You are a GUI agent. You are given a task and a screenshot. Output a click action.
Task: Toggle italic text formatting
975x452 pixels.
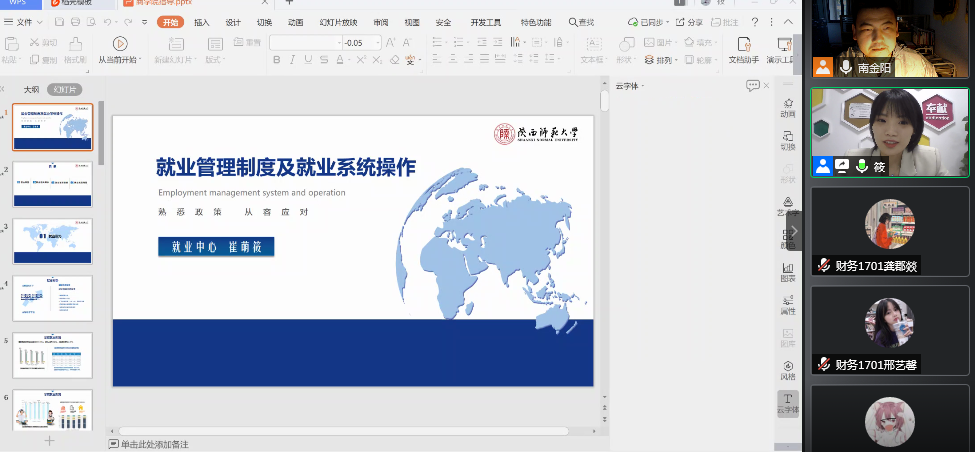[x=291, y=60]
